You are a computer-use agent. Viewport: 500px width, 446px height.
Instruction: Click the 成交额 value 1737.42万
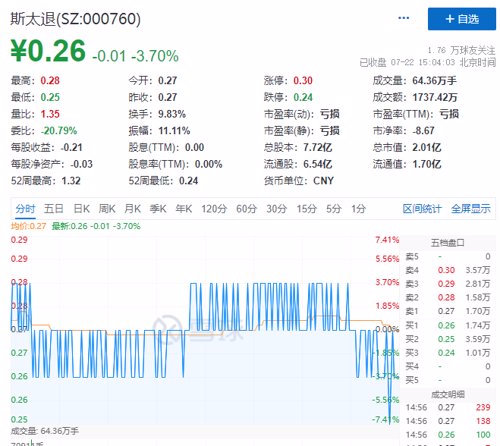(x=435, y=97)
